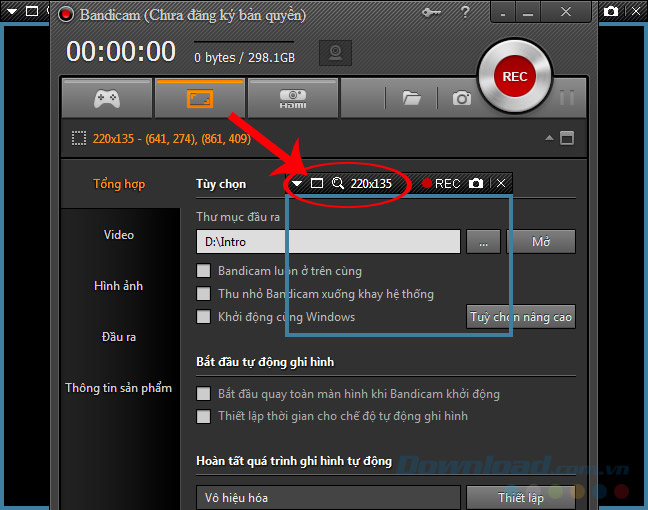Open the Video settings tab
648x510 pixels.
click(x=118, y=235)
